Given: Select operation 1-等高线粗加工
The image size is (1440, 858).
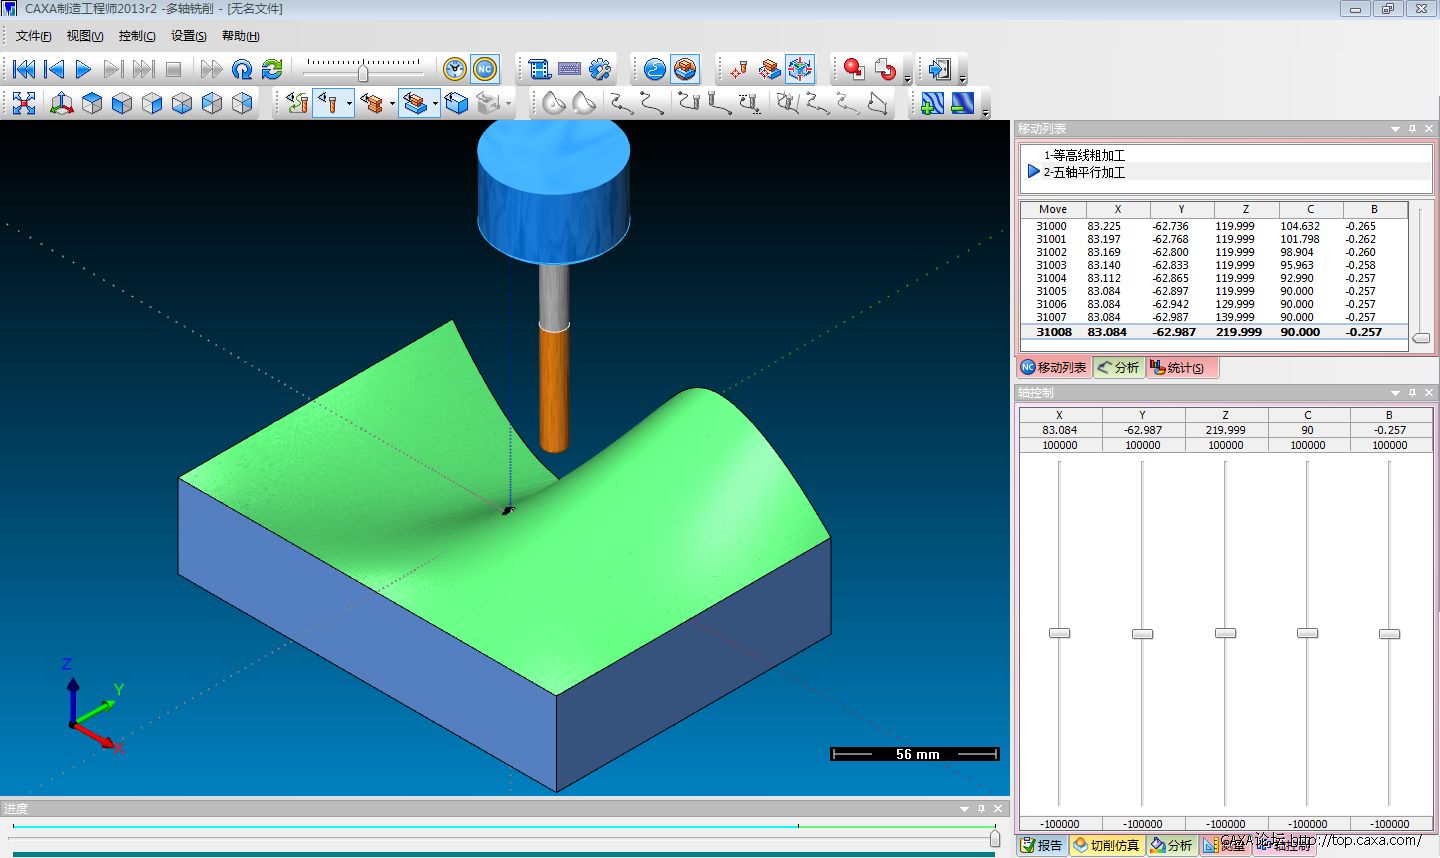Looking at the screenshot, I should [1084, 155].
